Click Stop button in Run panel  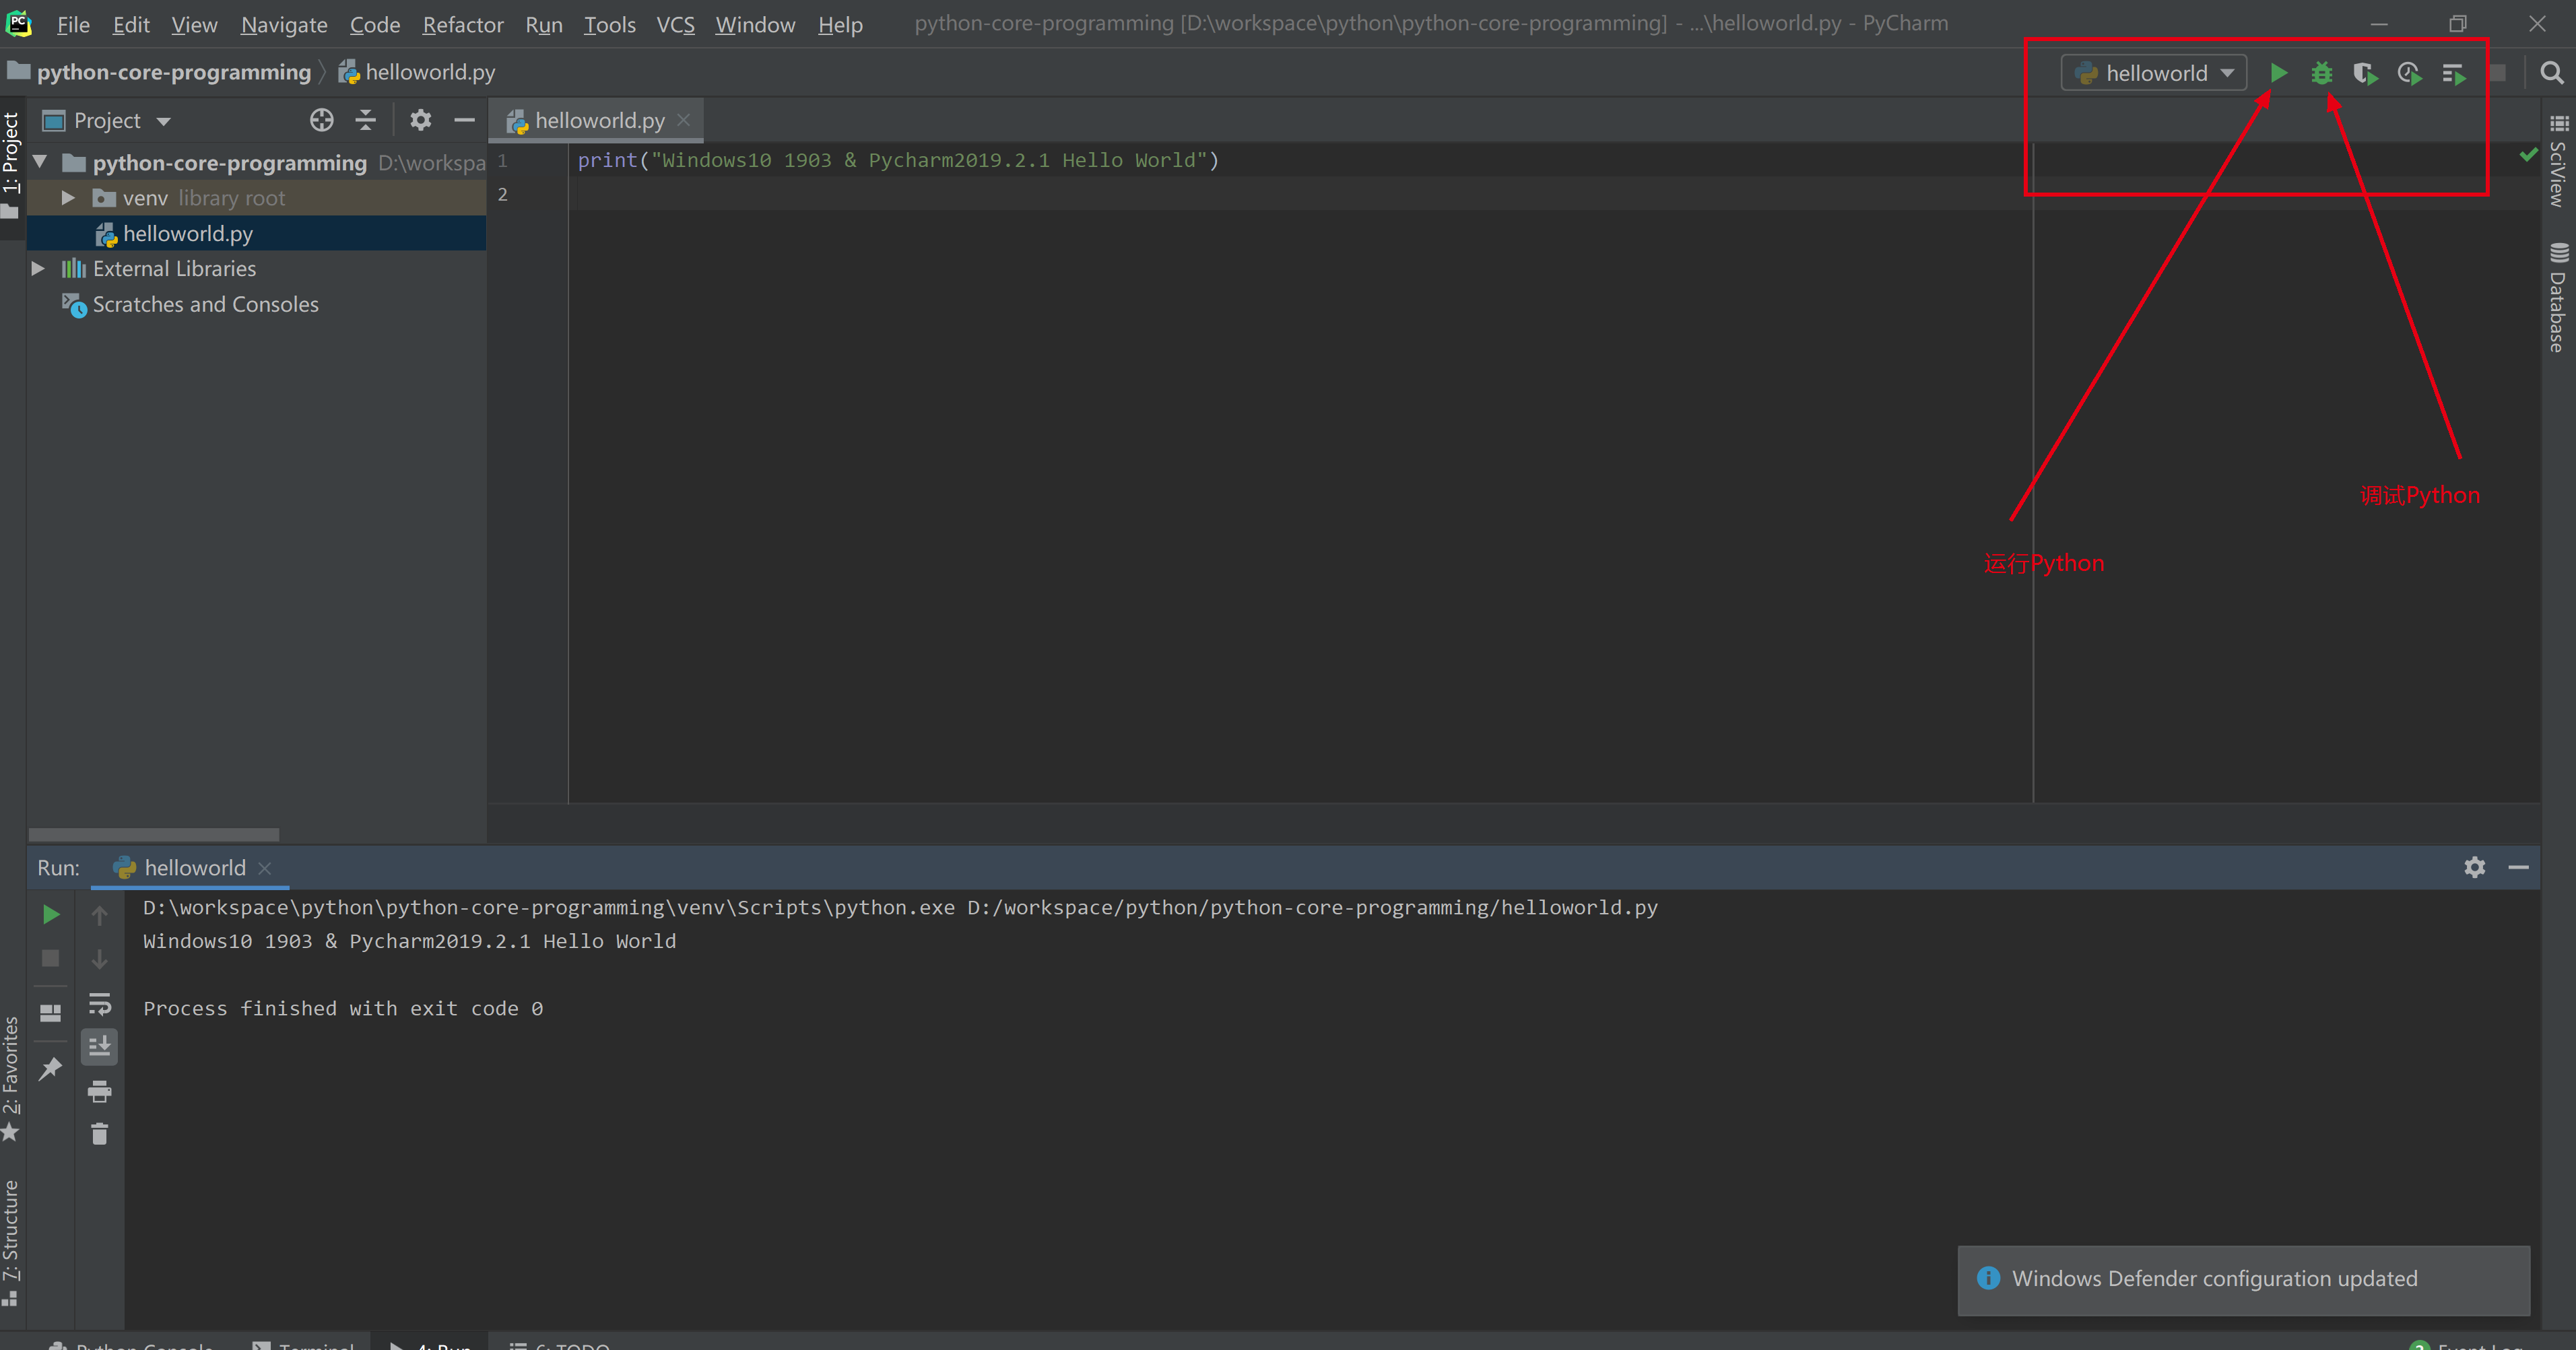tap(50, 958)
